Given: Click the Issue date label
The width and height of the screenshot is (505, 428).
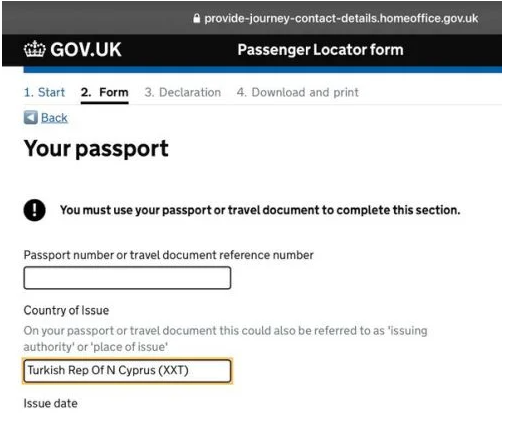Looking at the screenshot, I should pos(51,403).
